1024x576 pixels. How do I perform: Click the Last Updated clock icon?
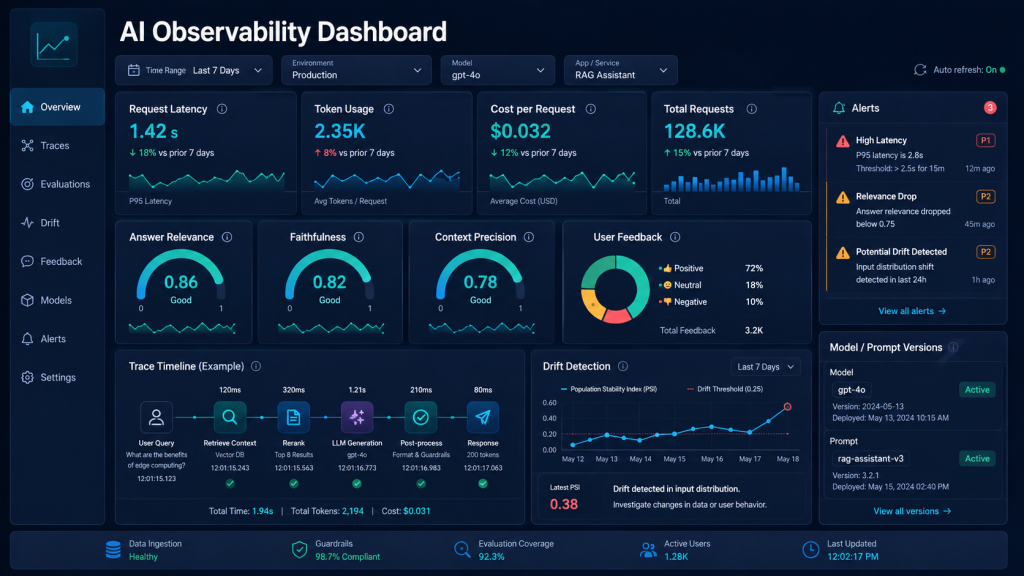pos(810,550)
